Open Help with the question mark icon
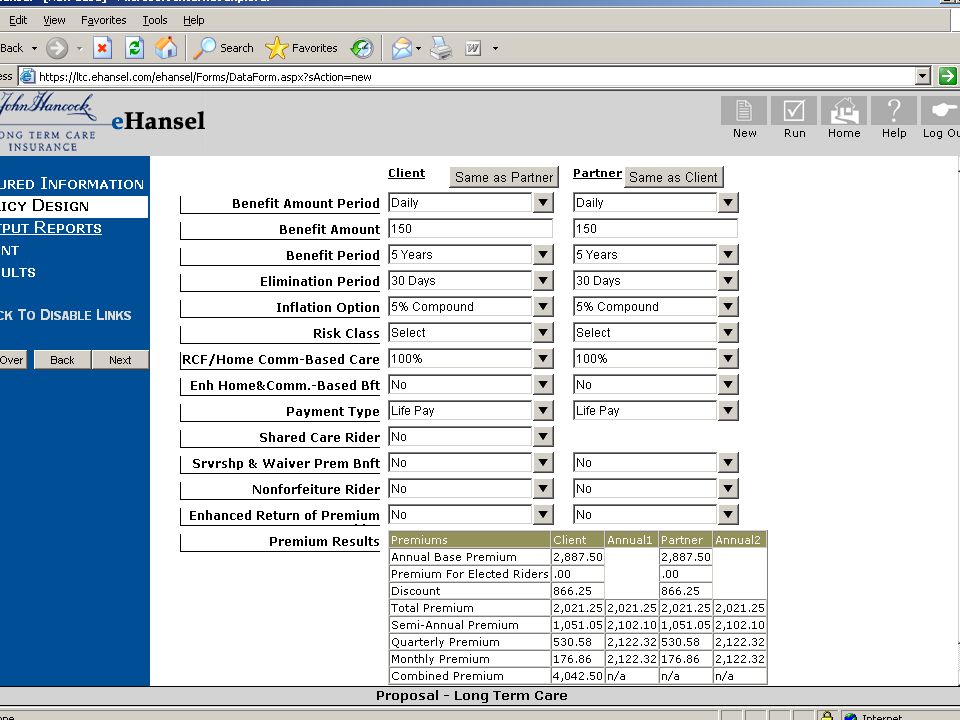Viewport: 960px width, 720px height. [894, 110]
